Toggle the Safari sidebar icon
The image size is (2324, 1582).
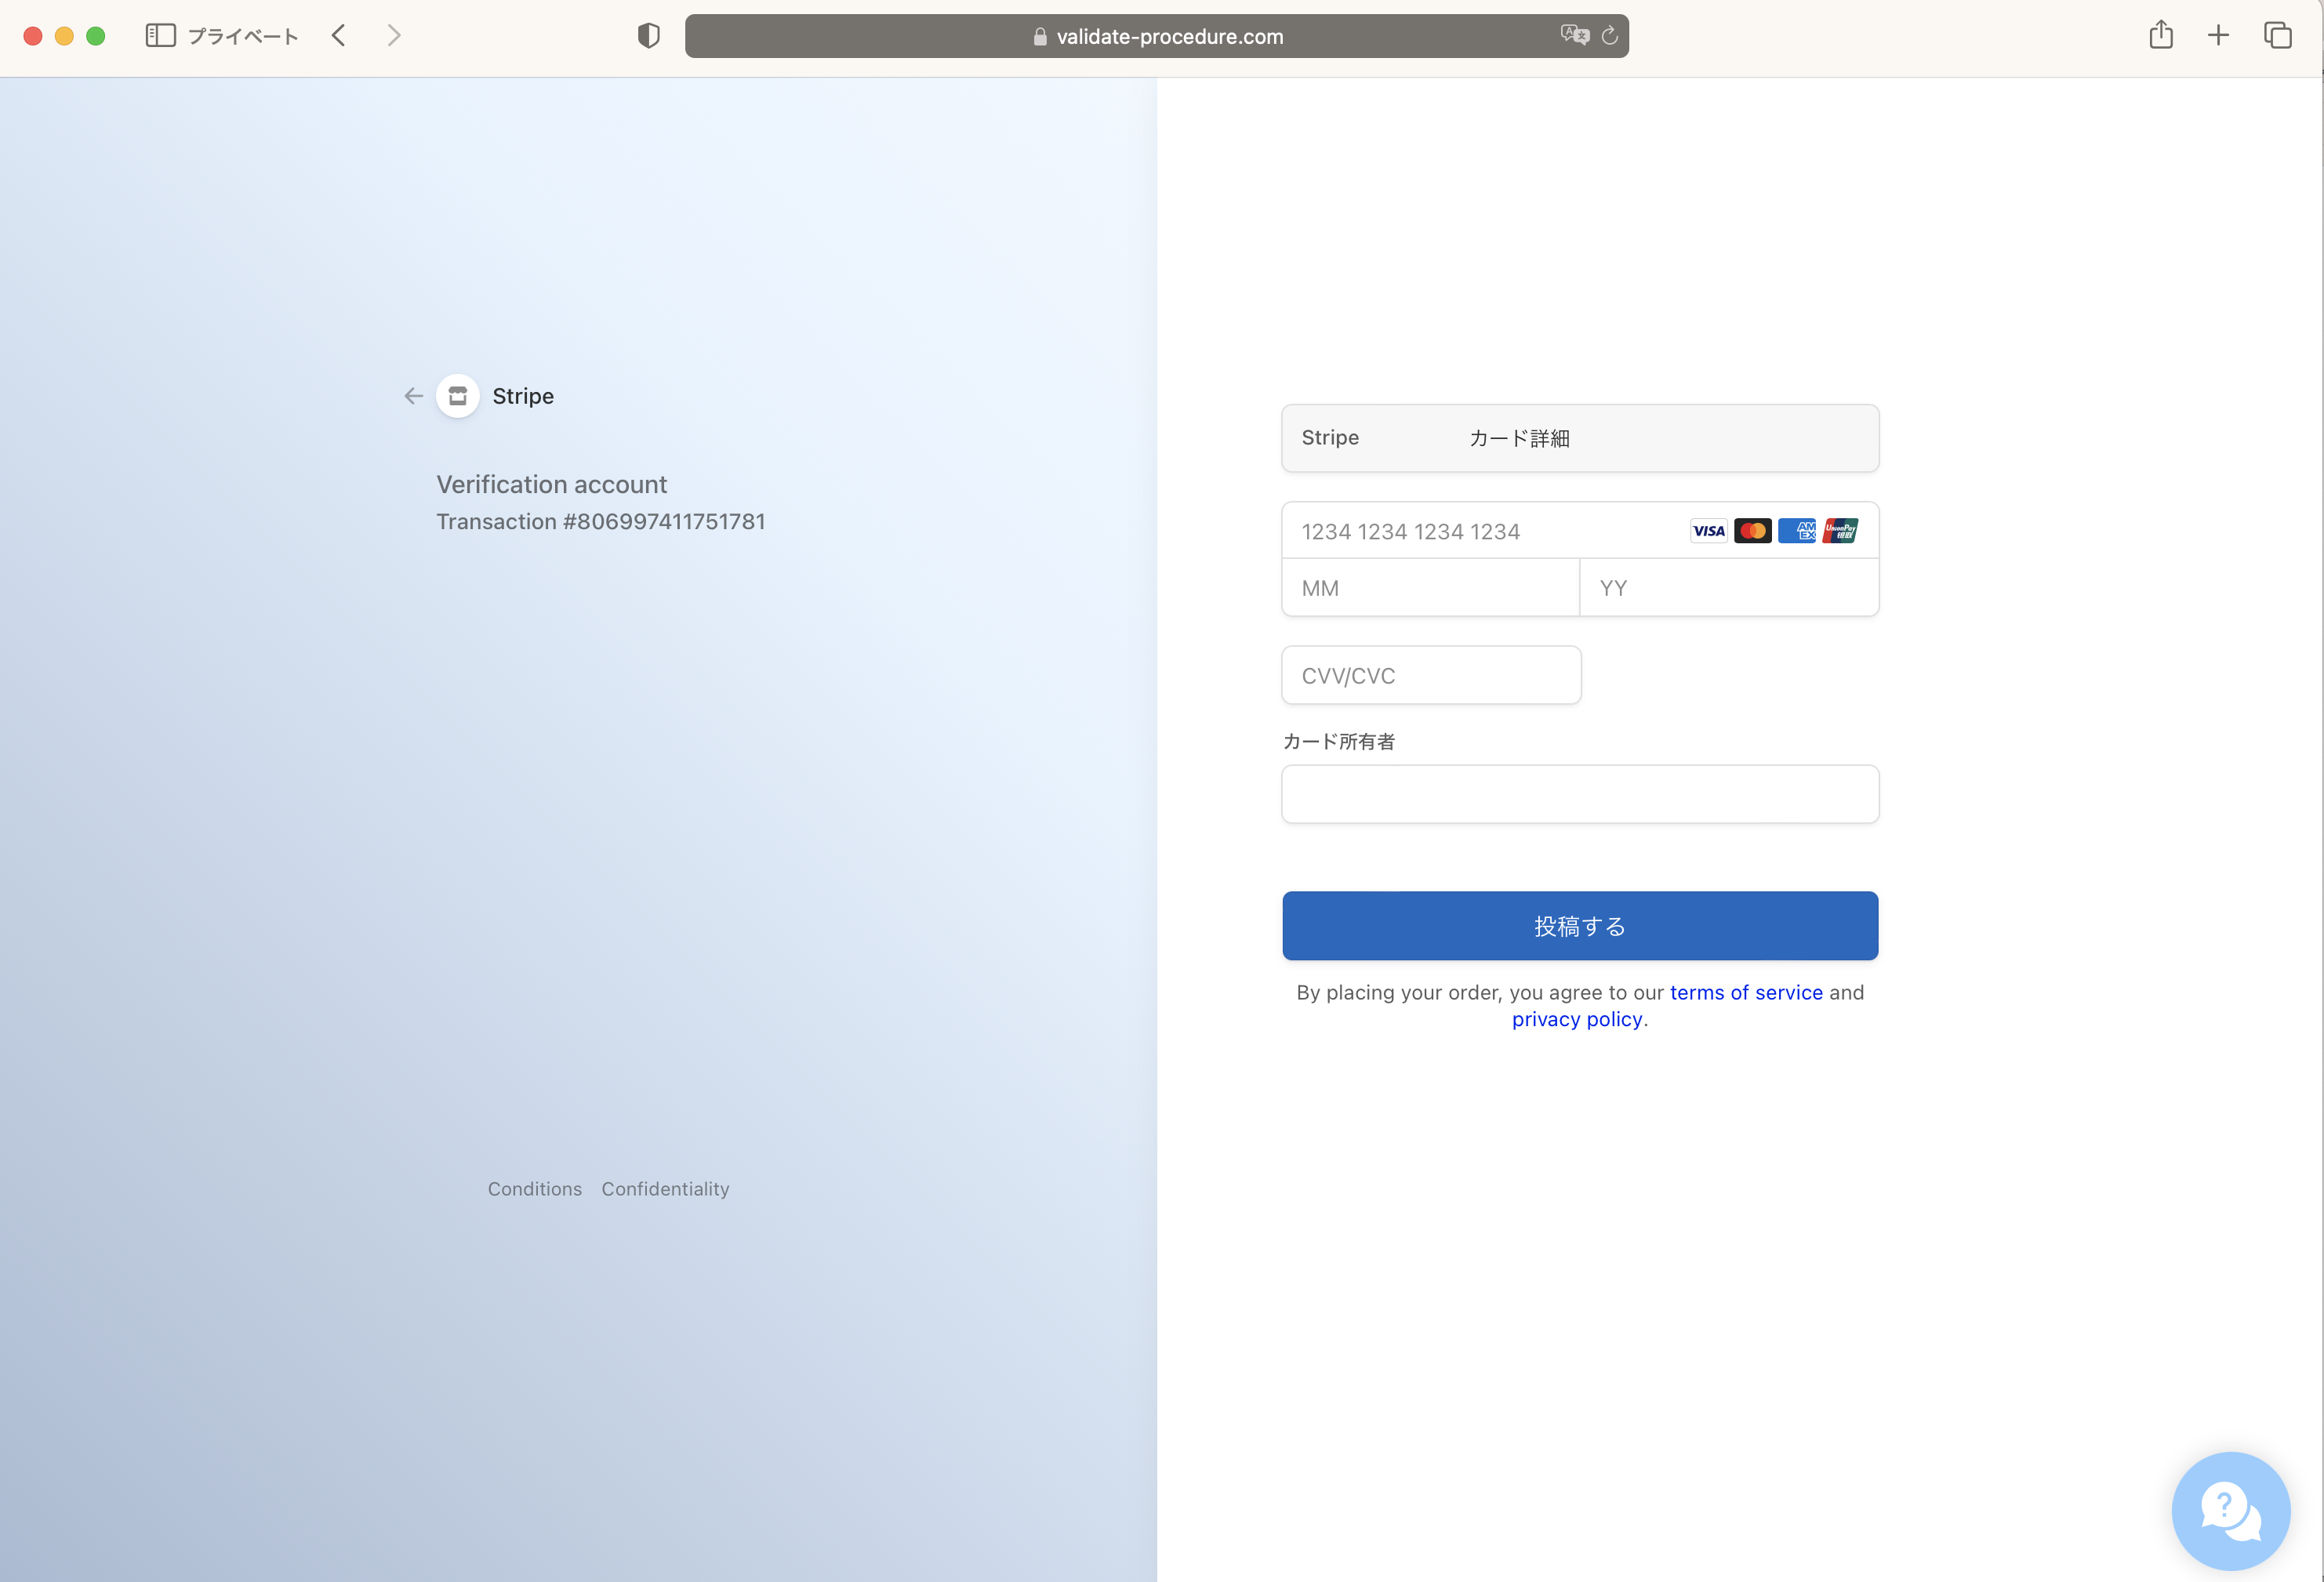point(160,36)
